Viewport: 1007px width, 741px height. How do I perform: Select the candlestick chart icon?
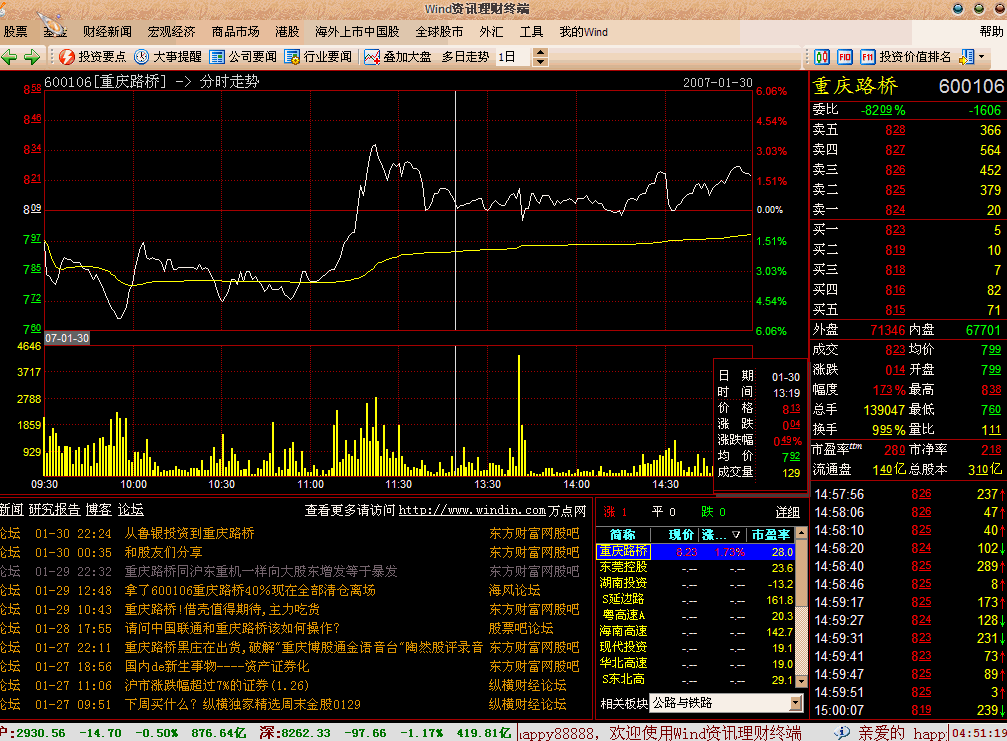(821, 57)
